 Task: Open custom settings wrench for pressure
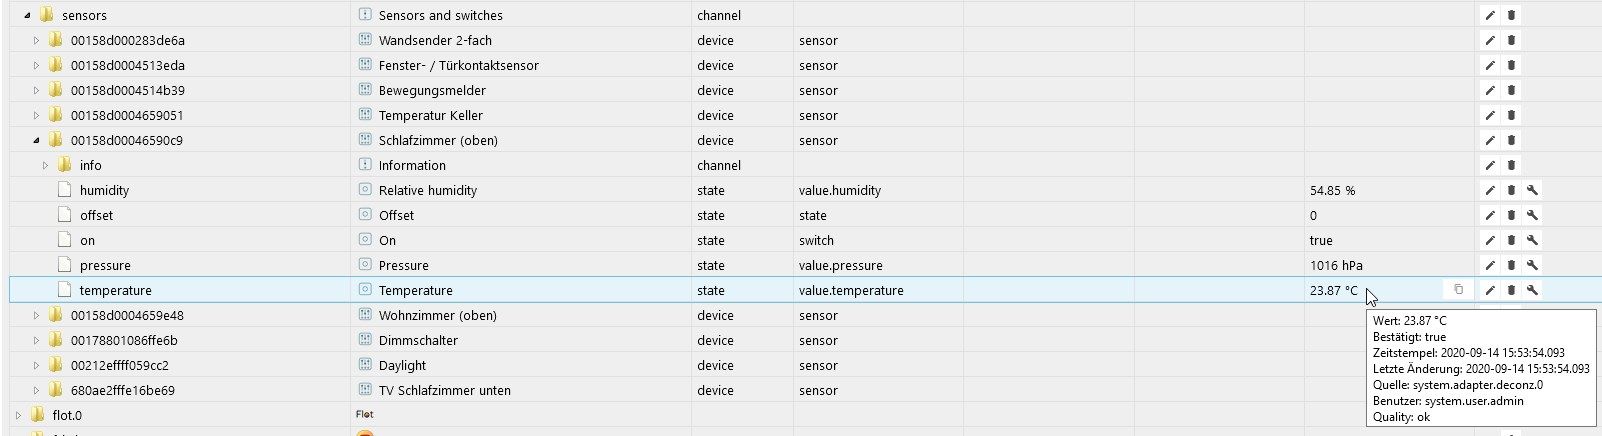pyautogui.click(x=1532, y=265)
